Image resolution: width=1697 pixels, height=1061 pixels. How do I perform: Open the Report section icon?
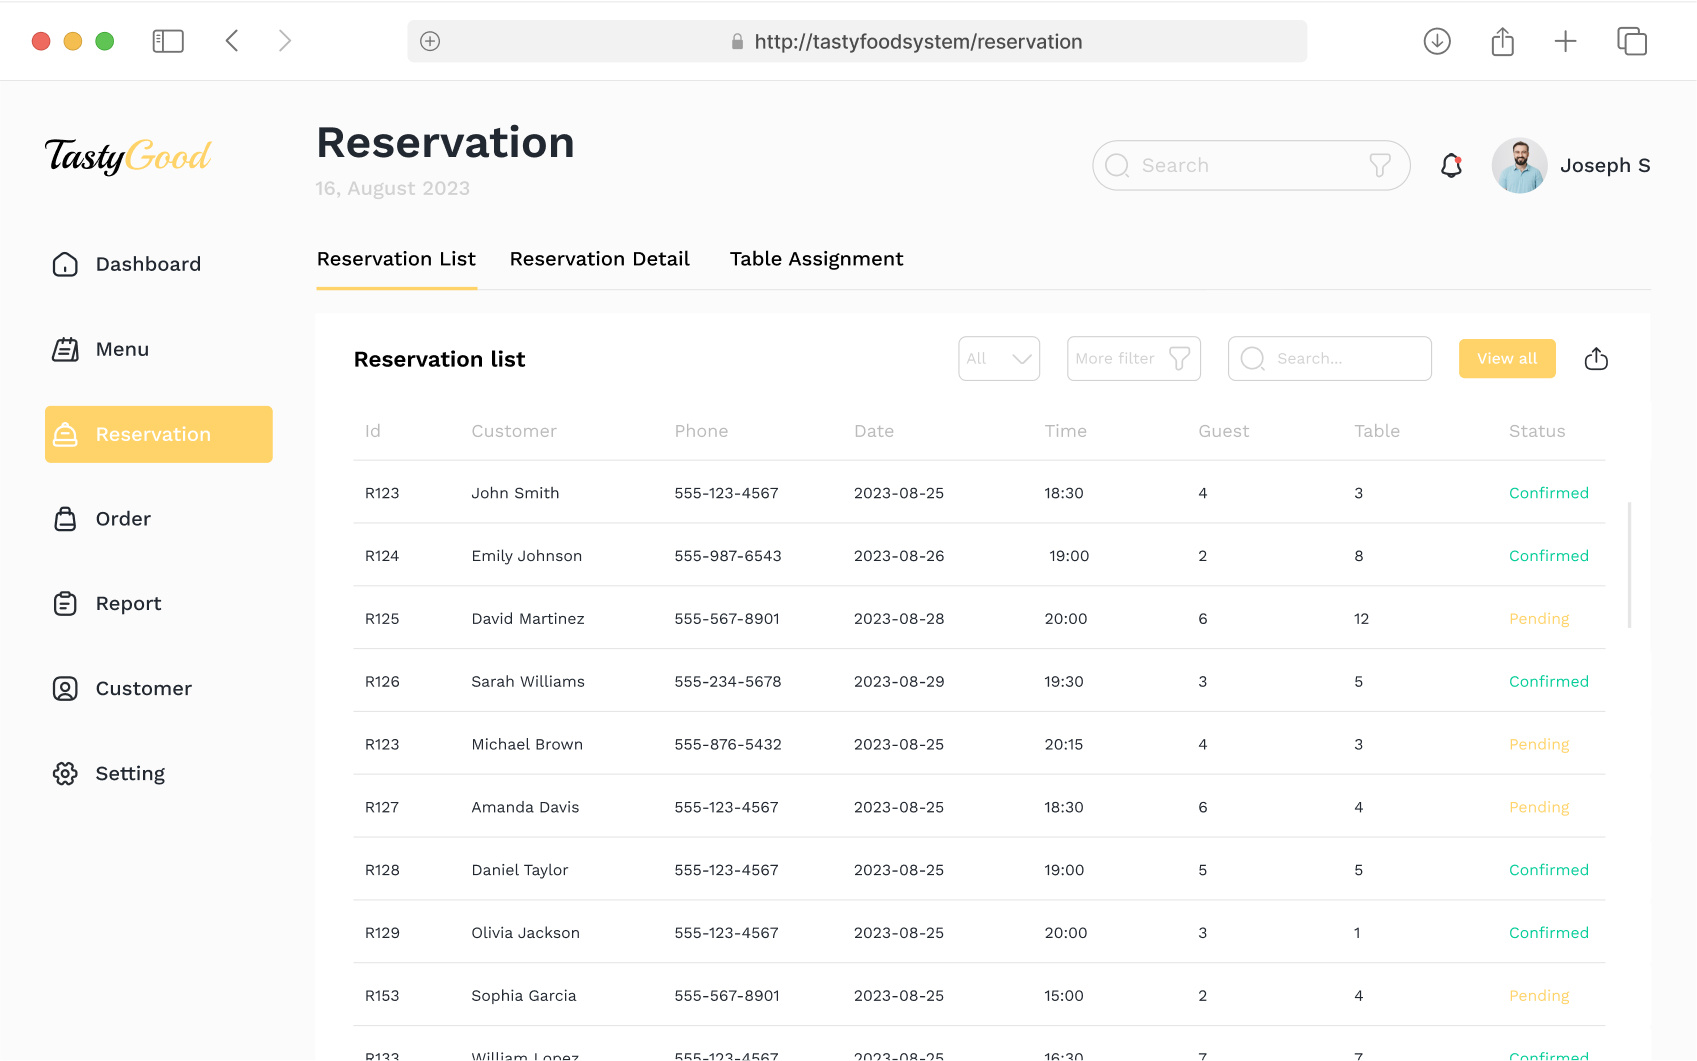[65, 603]
